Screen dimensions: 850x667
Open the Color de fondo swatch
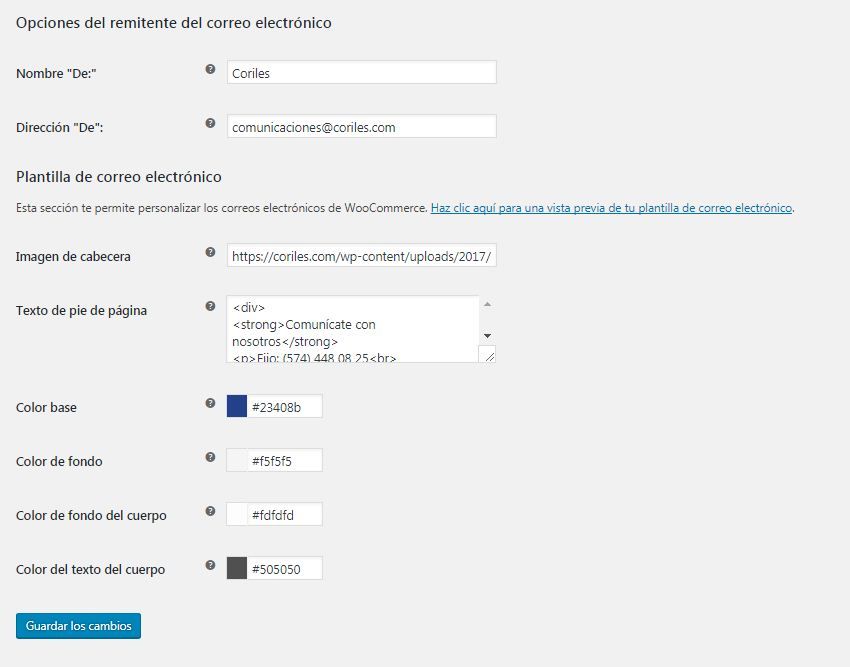pyautogui.click(x=237, y=460)
